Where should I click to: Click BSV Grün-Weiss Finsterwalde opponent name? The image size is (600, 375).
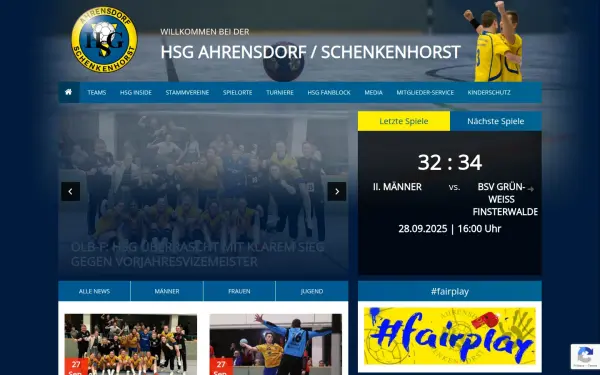point(505,199)
